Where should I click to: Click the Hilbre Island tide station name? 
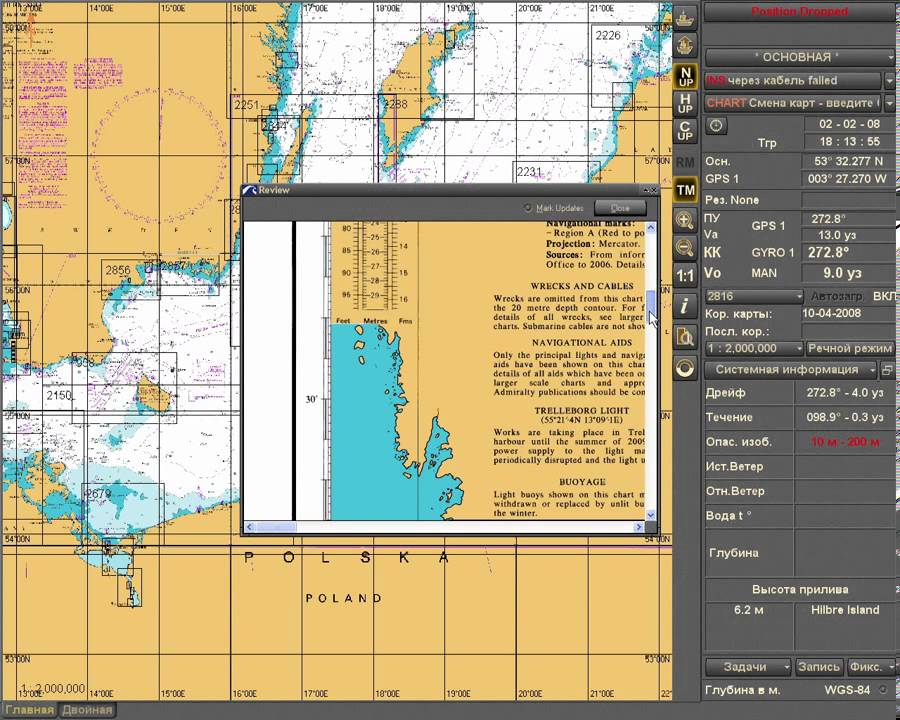[x=845, y=610]
